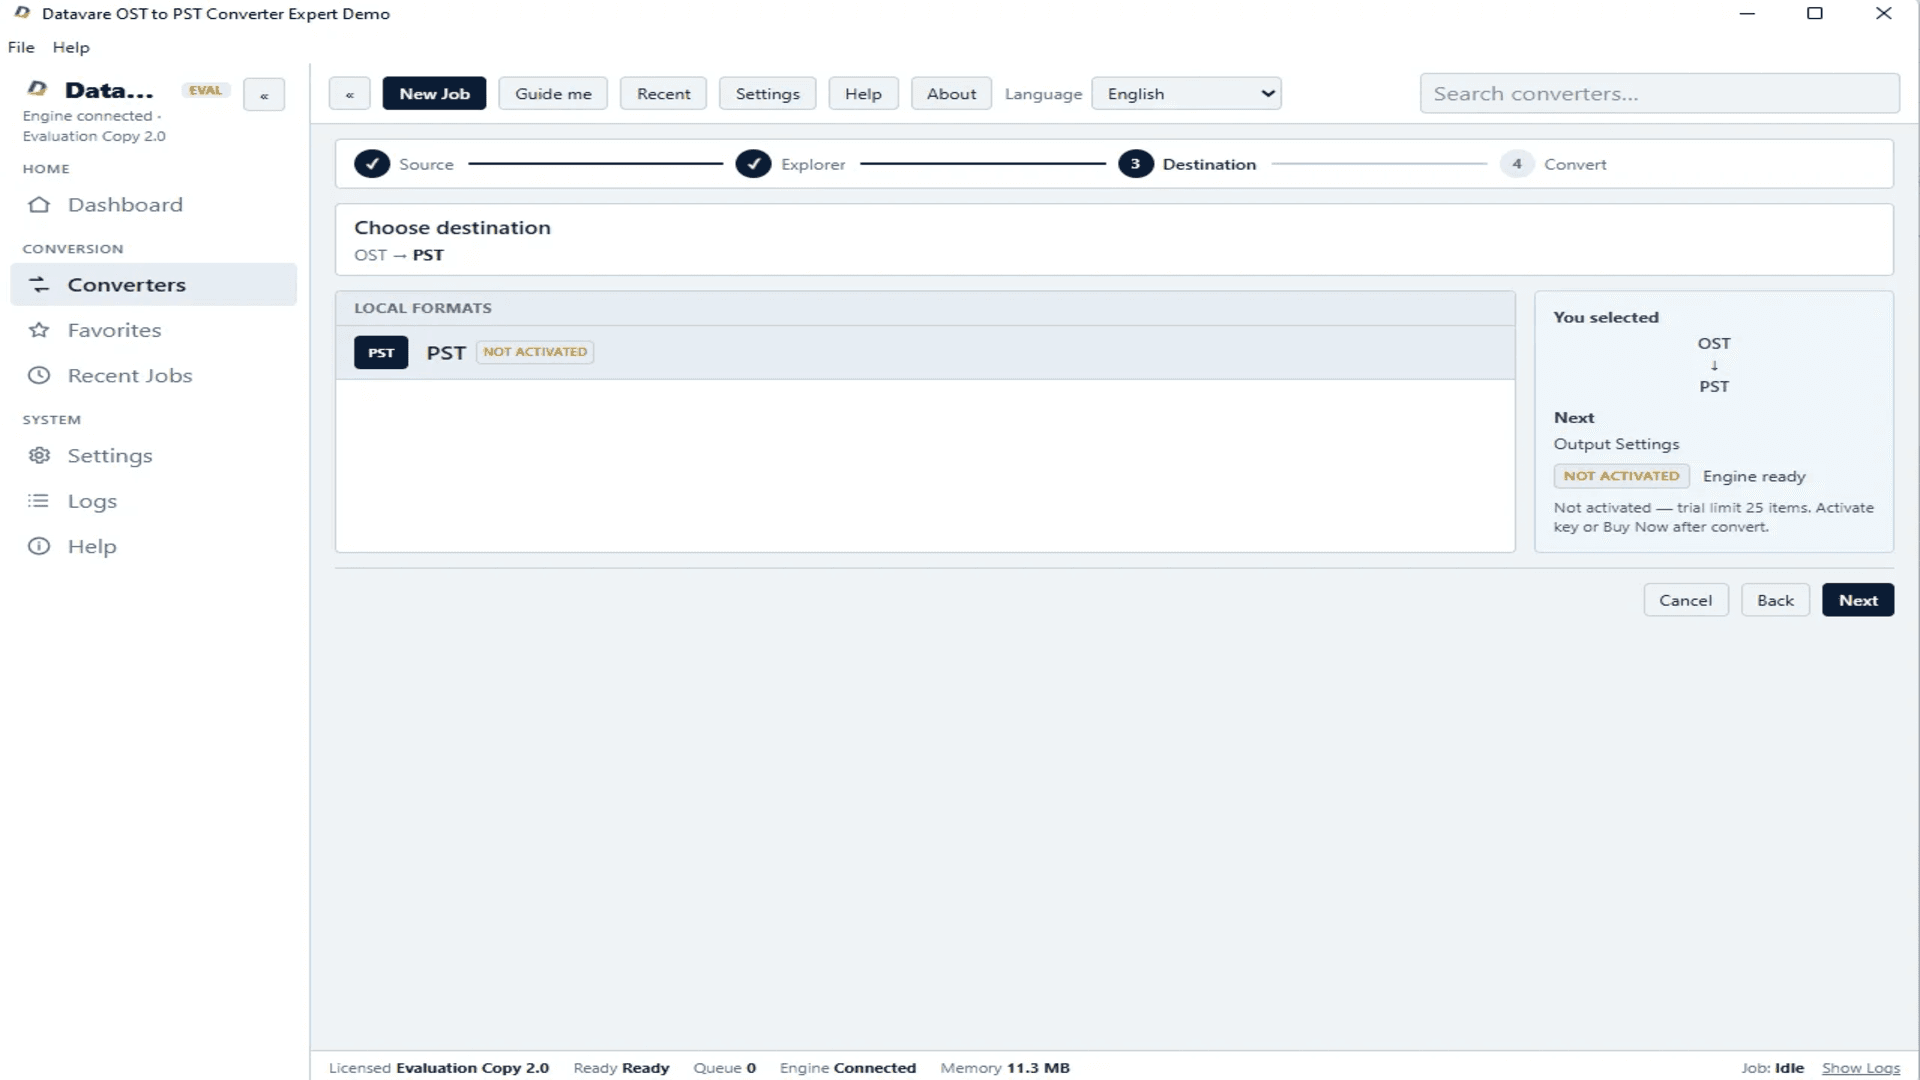Open Dashboard via its home icon
Image resolution: width=1920 pixels, height=1080 pixels.
point(39,205)
